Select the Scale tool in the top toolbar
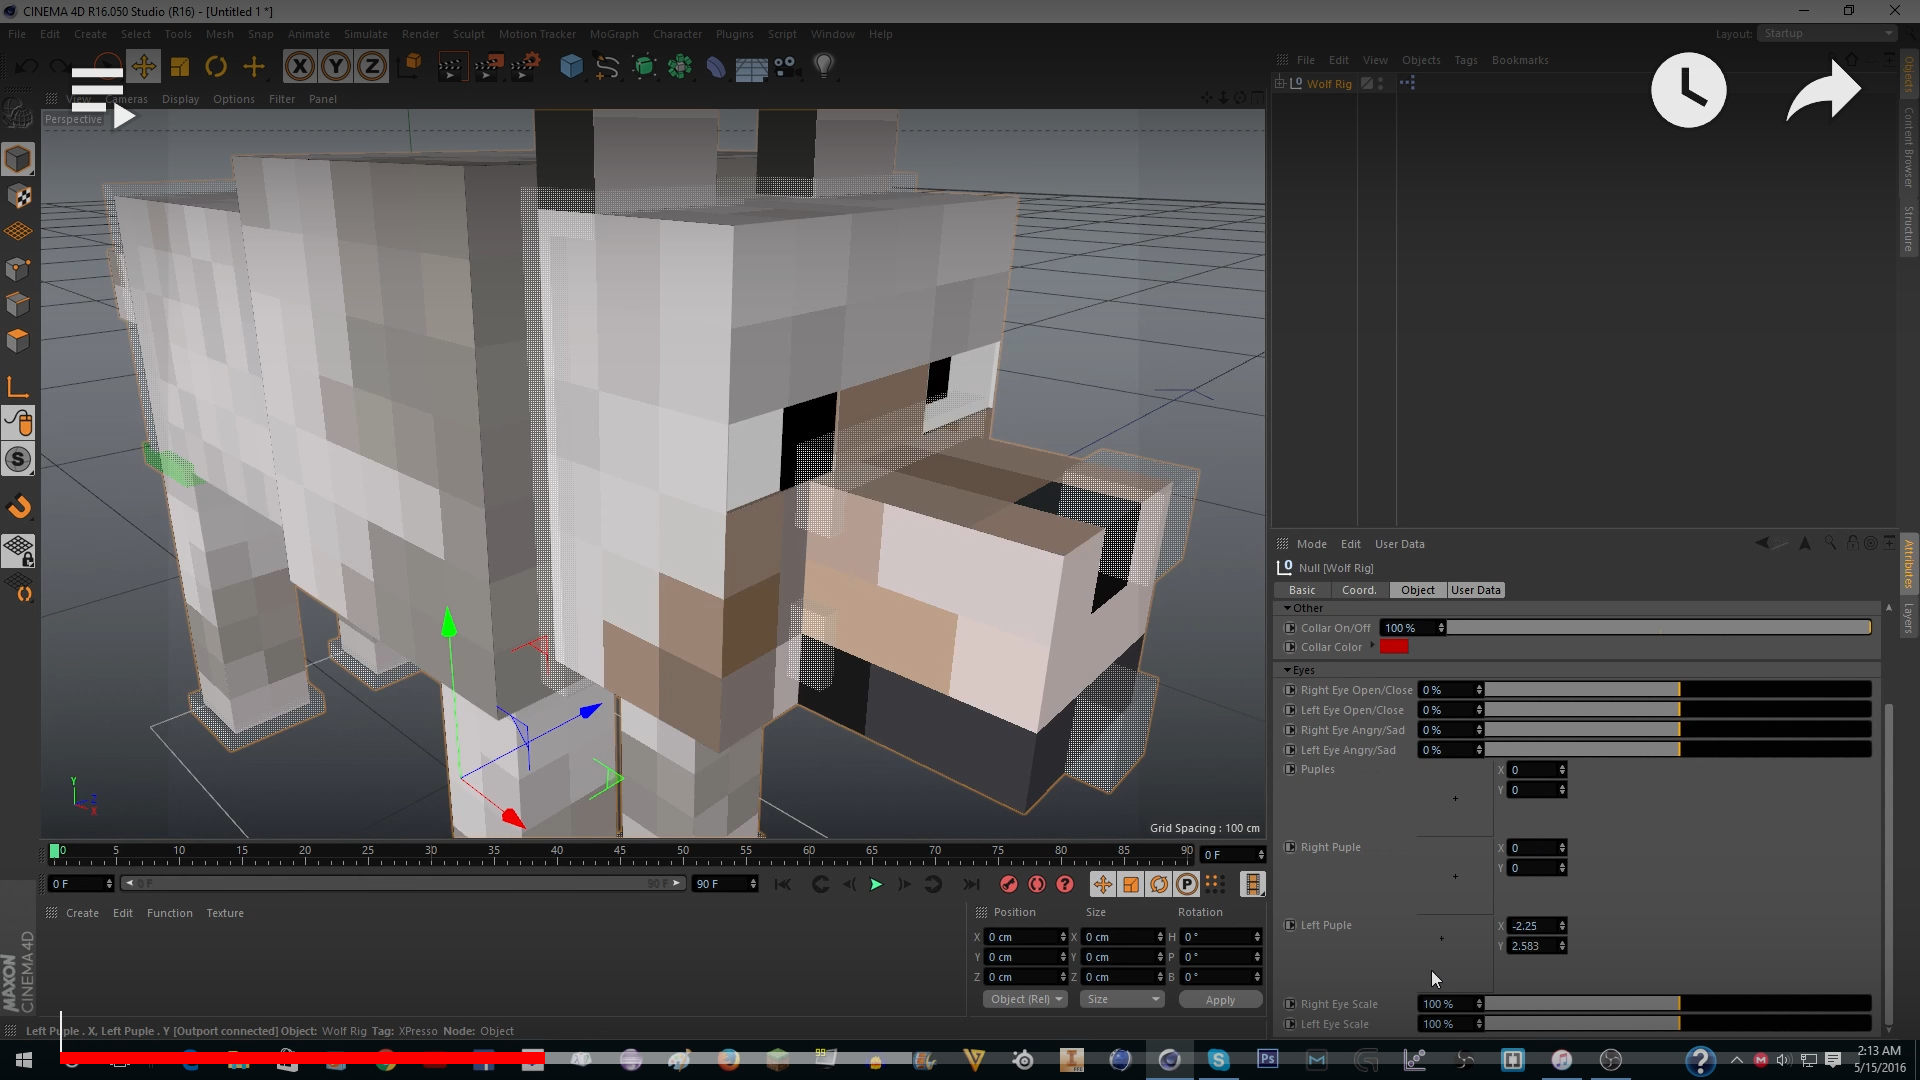Screen dimensions: 1920x1080 180,67
